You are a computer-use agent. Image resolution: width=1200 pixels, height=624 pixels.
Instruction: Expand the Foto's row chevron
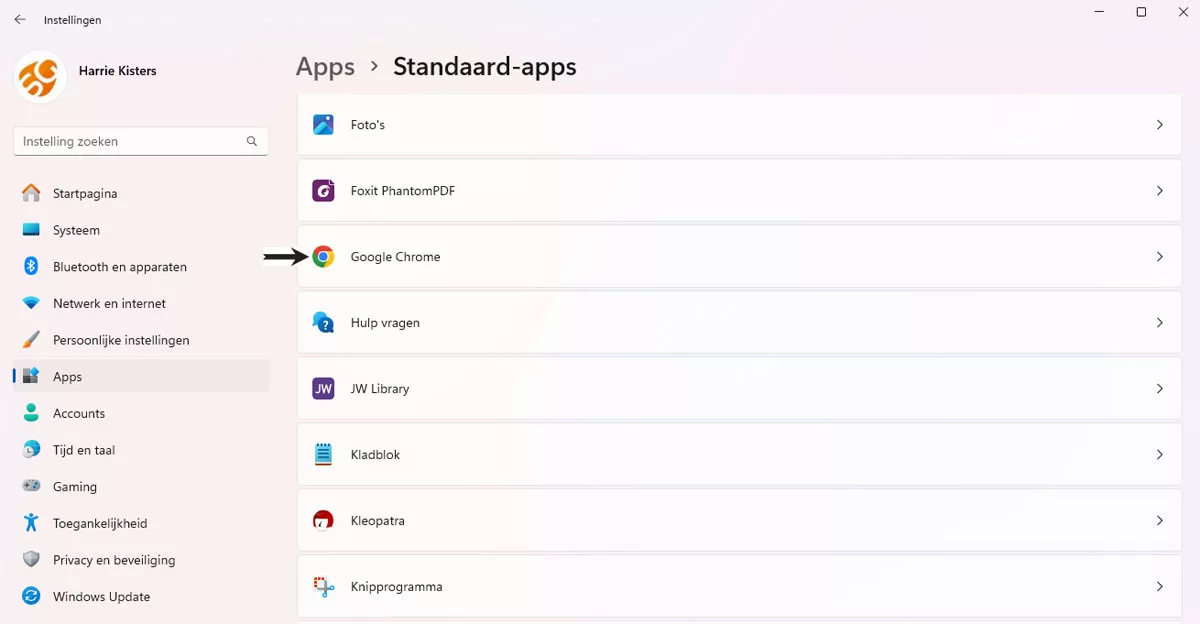point(1160,125)
